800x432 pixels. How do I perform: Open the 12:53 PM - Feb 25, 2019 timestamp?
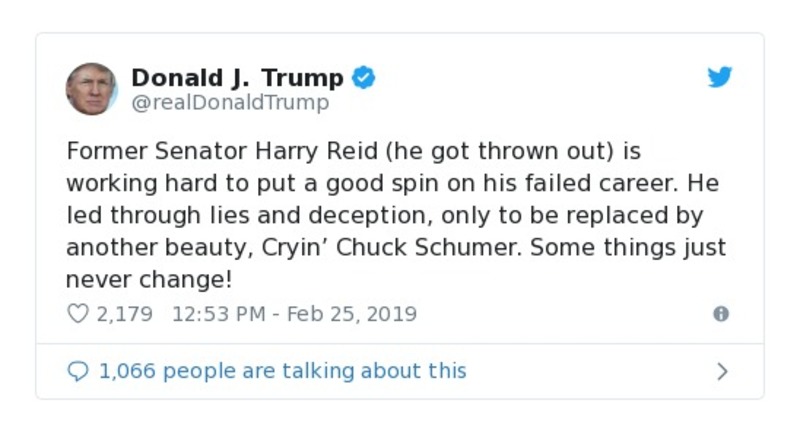(x=294, y=314)
